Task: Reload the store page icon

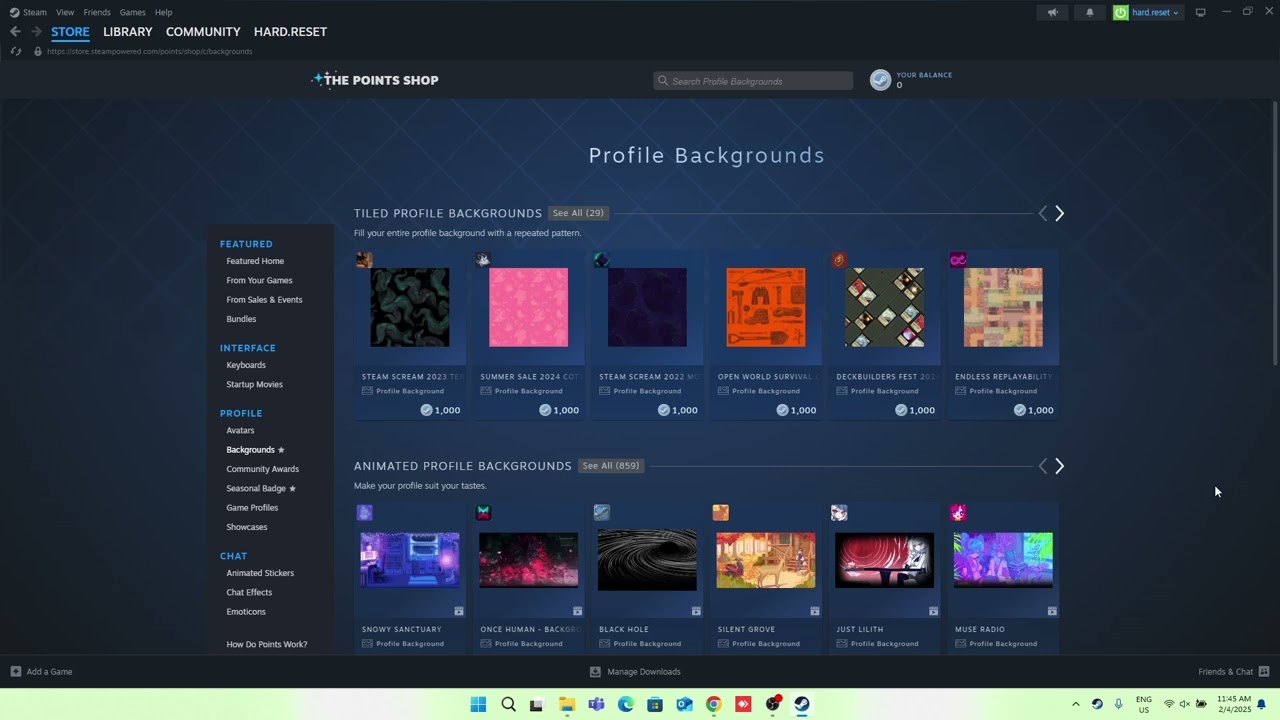Action: pos(15,51)
